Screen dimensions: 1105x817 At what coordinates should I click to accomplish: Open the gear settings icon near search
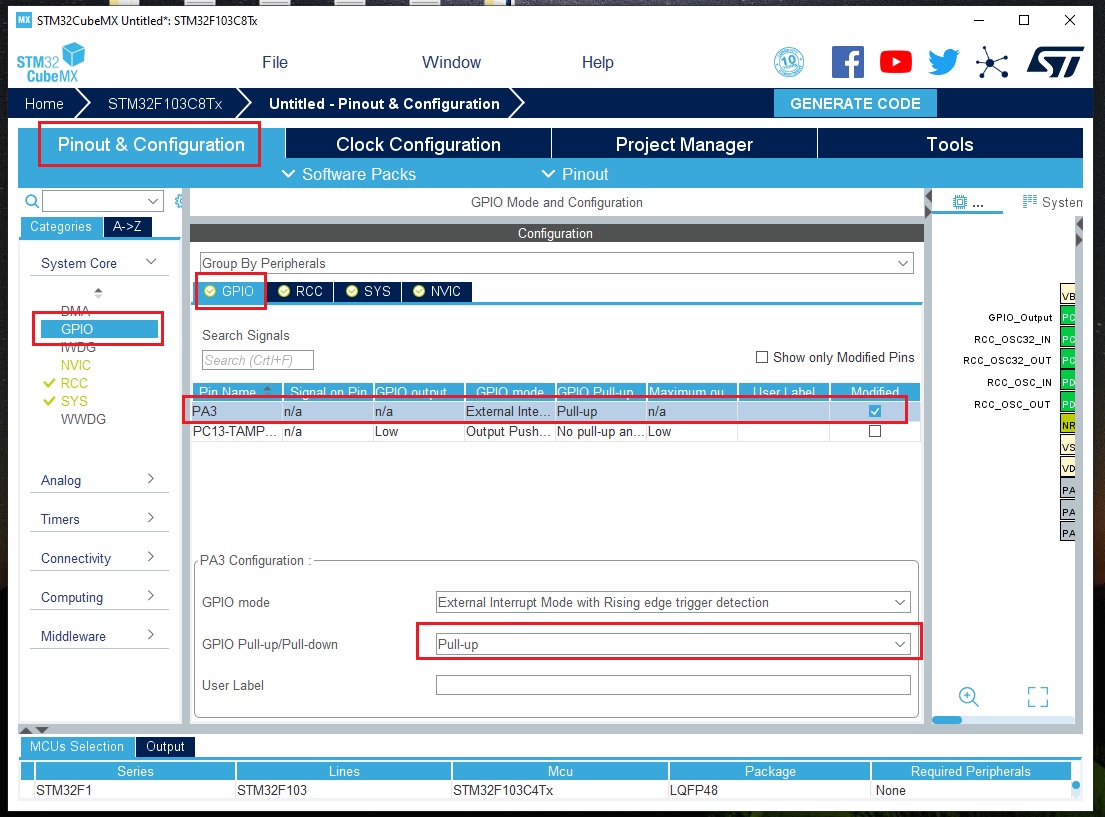(x=179, y=201)
